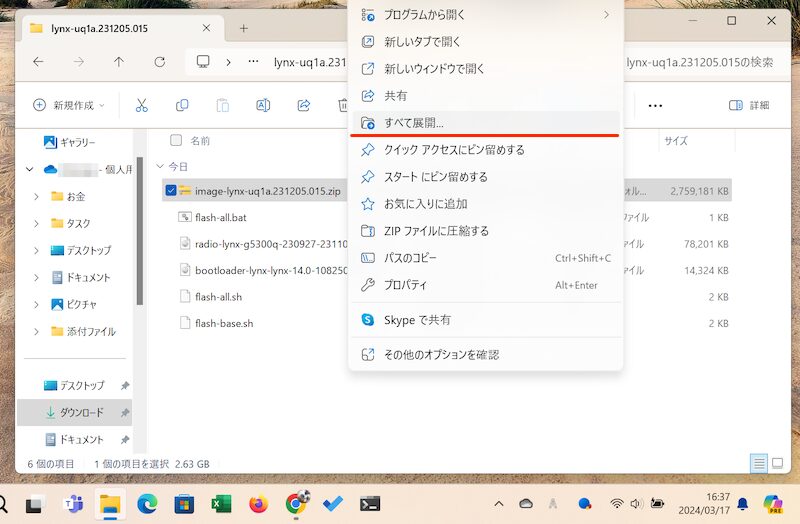Open ダウンロード in the sidebar
This screenshot has width=800, height=524.
pyautogui.click(x=80, y=412)
